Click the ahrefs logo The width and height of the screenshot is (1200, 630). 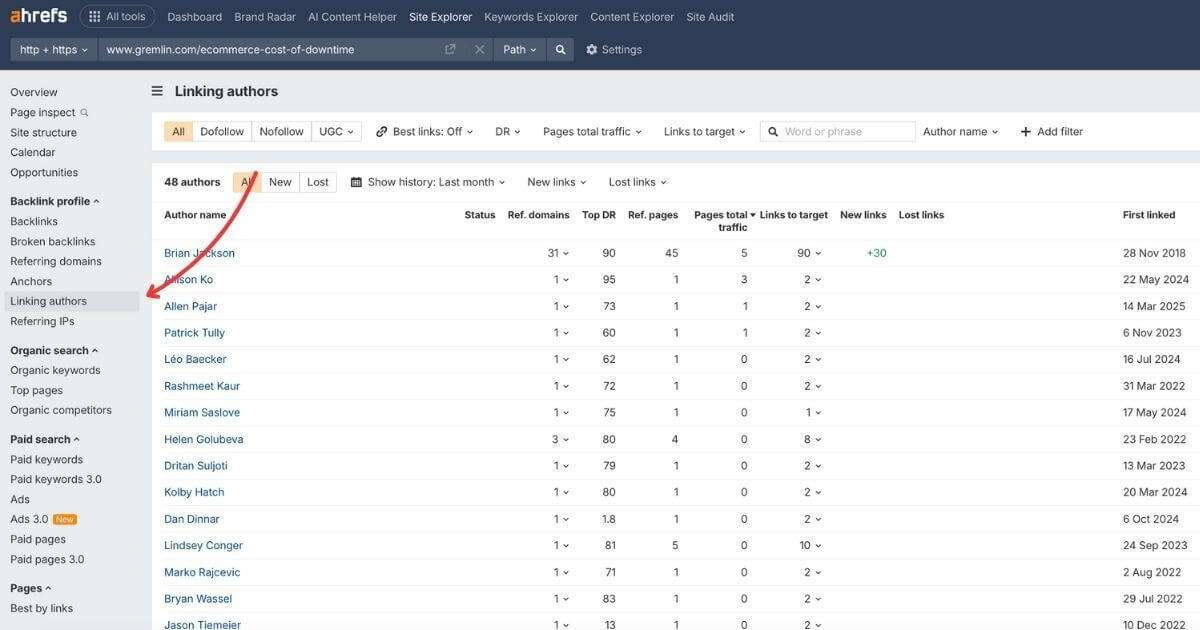pos(37,15)
